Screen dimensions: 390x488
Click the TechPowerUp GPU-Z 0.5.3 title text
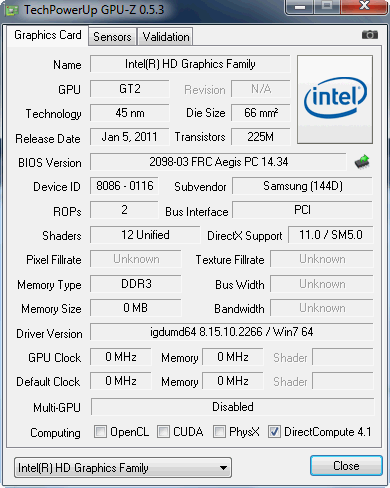(94, 10)
